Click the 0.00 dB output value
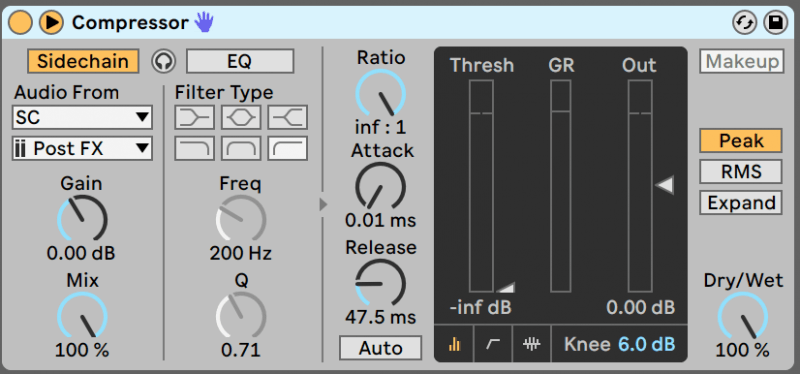Image resolution: width=800 pixels, height=374 pixels. click(x=641, y=307)
